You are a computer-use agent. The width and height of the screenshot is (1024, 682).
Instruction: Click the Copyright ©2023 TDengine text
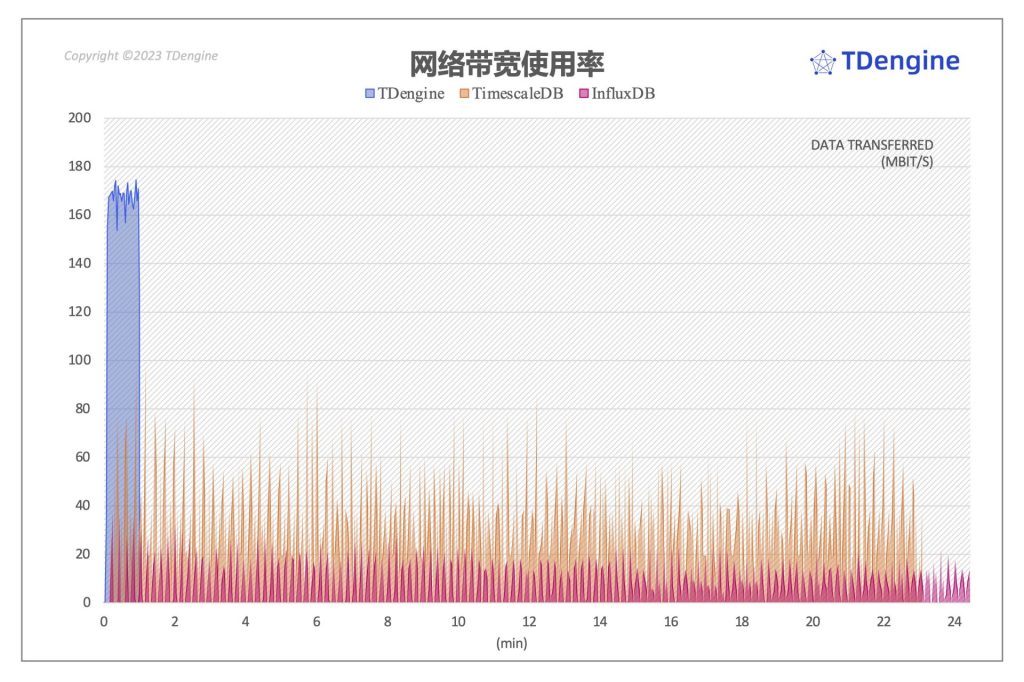pyautogui.click(x=141, y=56)
